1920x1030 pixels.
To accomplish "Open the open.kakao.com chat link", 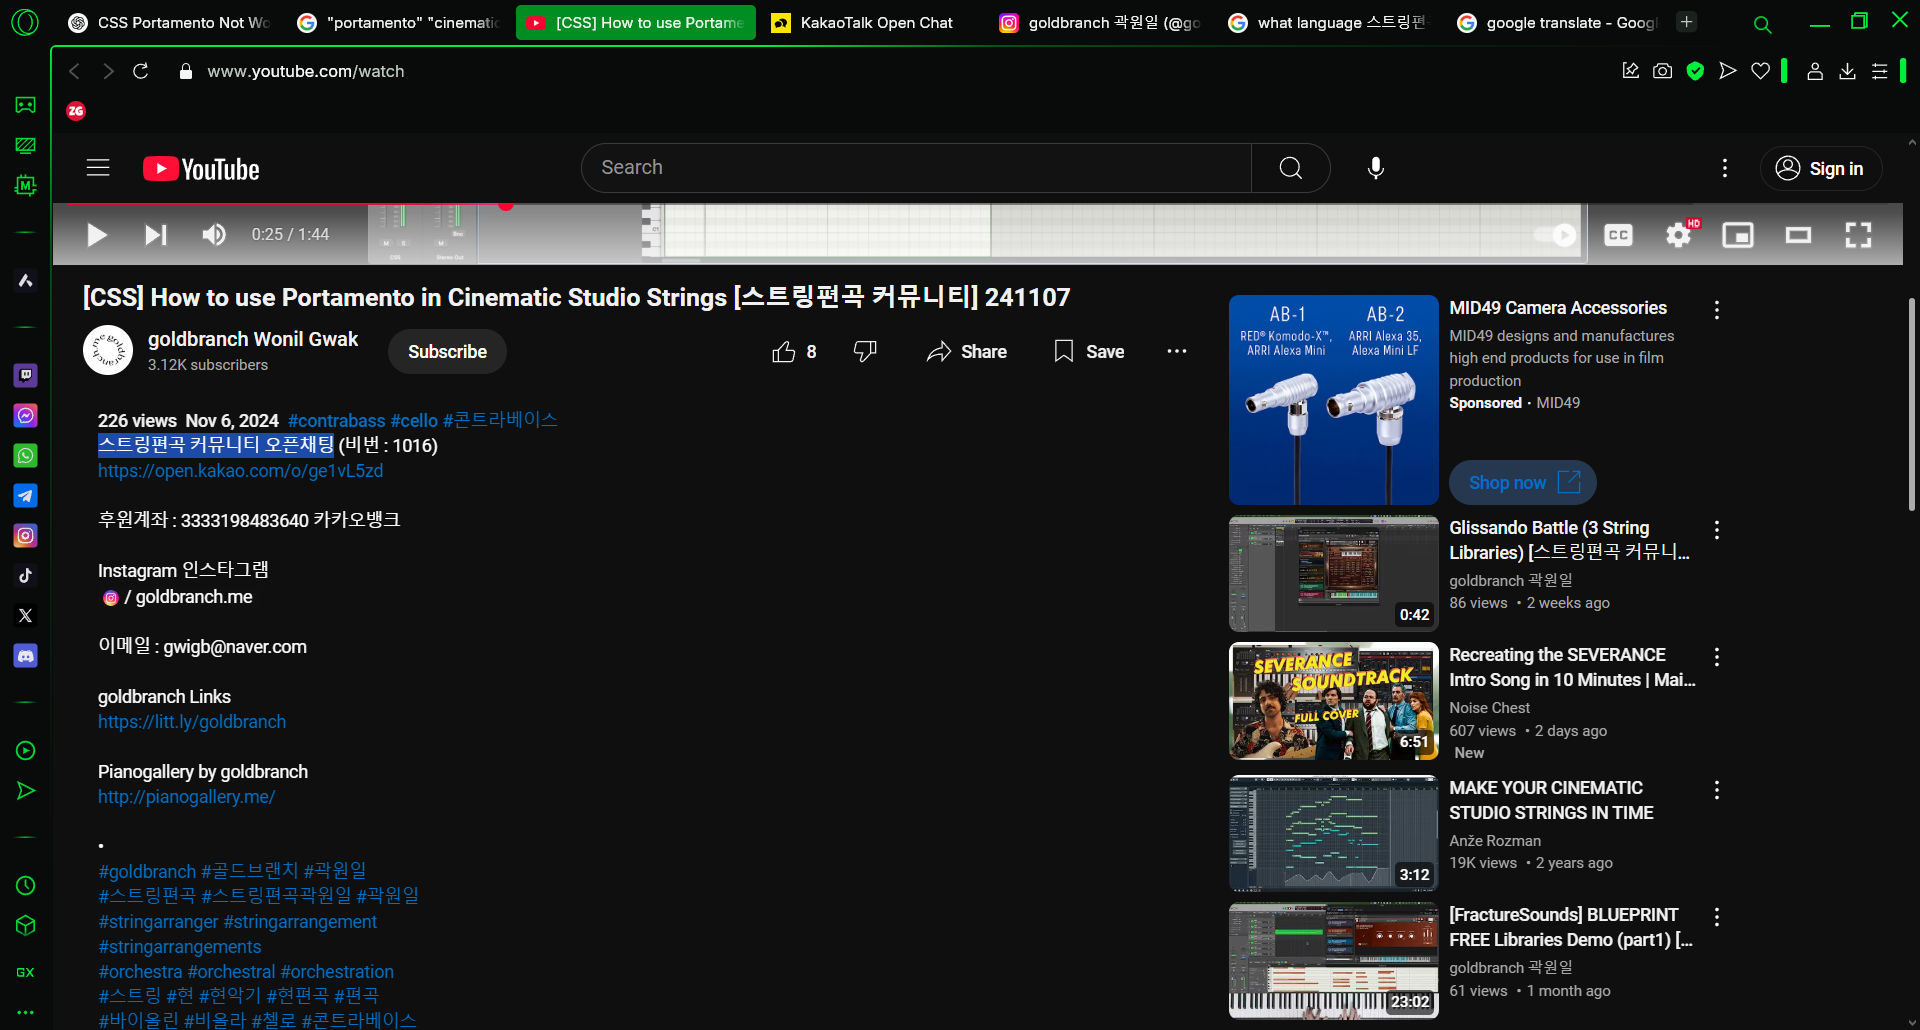I will click(240, 471).
